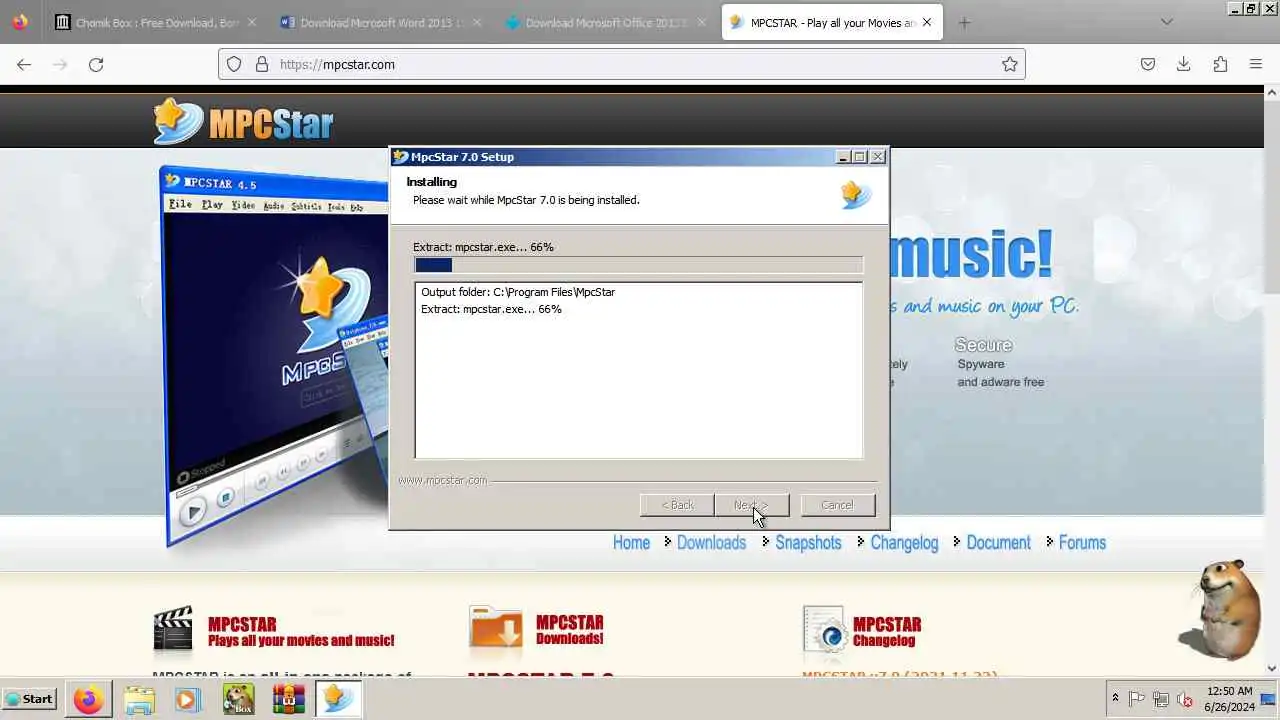Click the MPCStar website logo
1280x720 pixels.
243,122
